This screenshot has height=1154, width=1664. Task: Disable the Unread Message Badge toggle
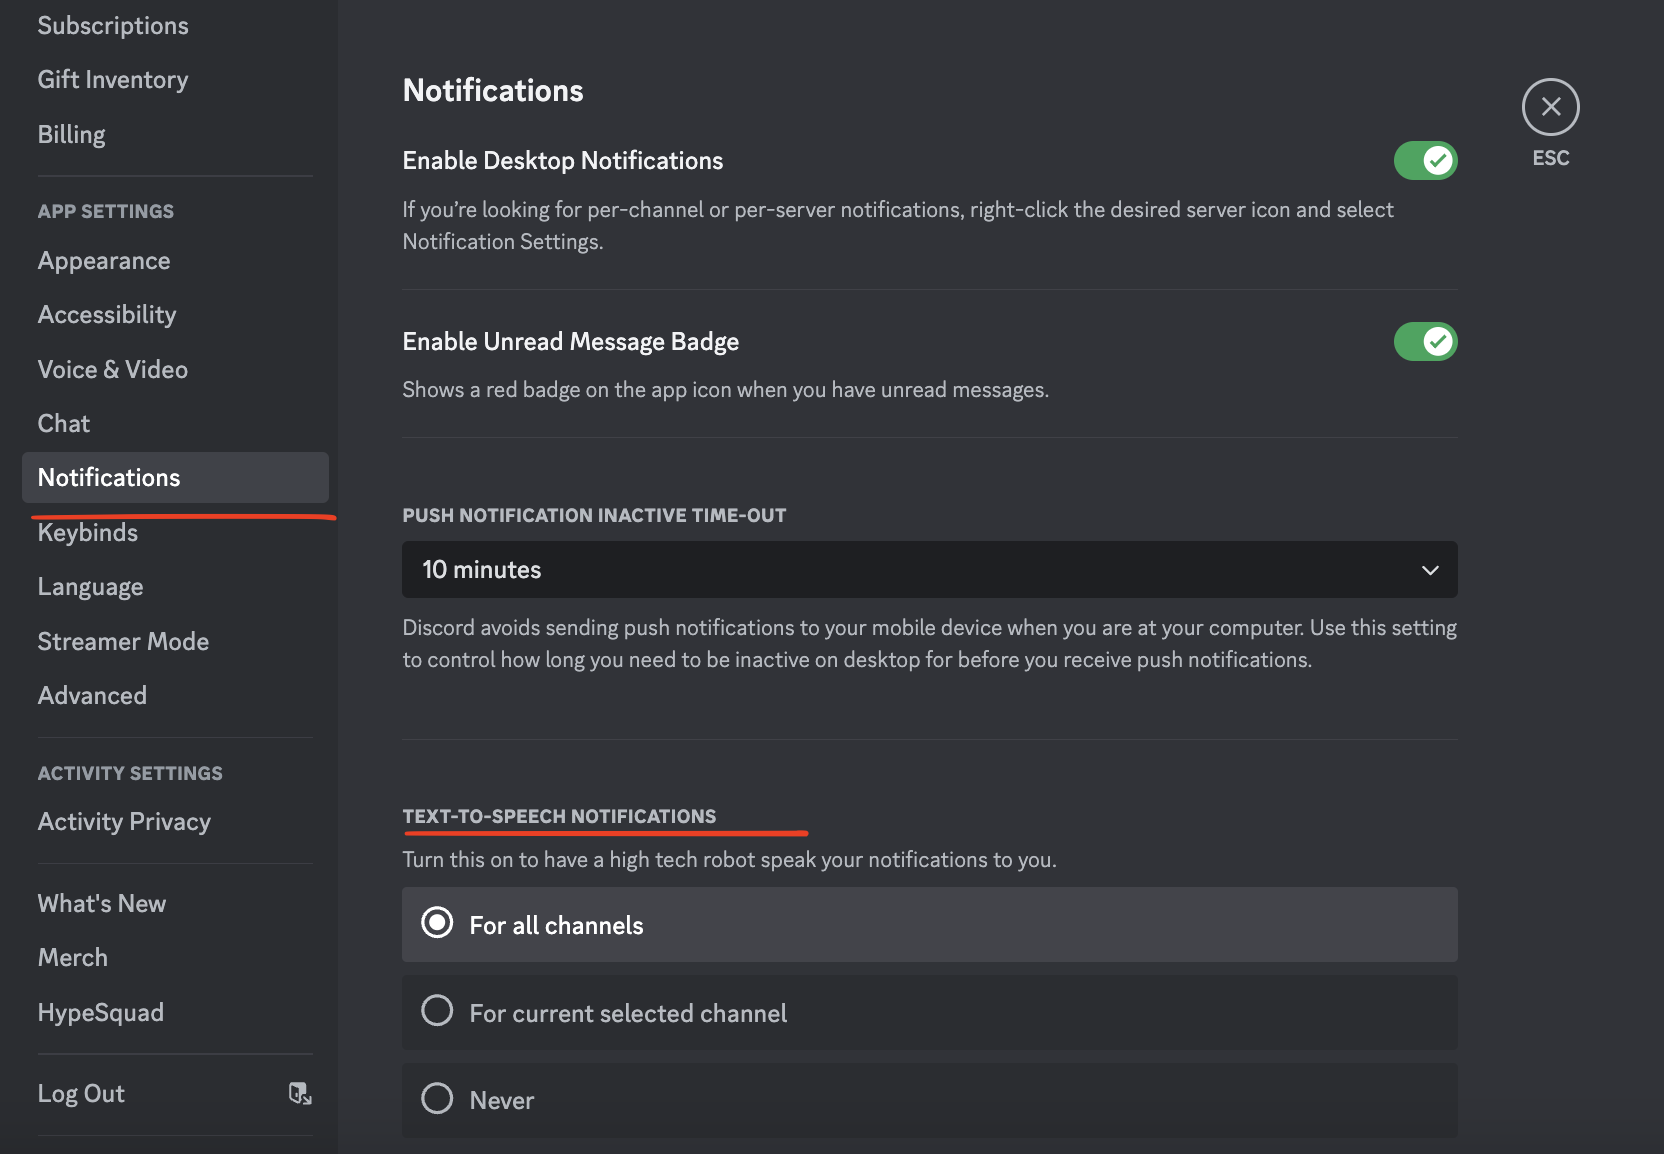point(1425,342)
